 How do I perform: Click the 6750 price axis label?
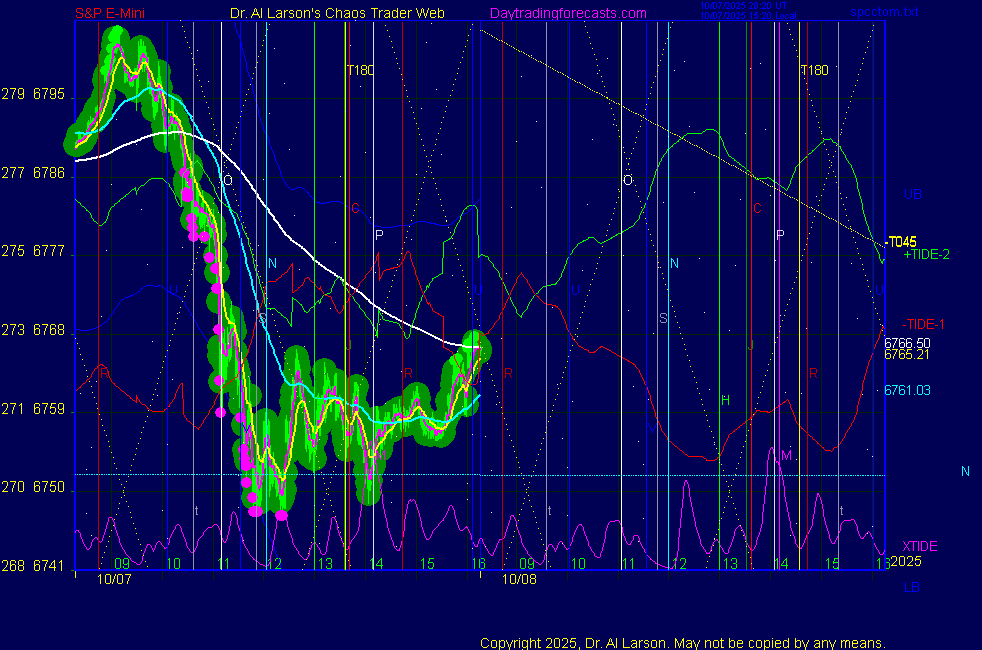(x=49, y=487)
